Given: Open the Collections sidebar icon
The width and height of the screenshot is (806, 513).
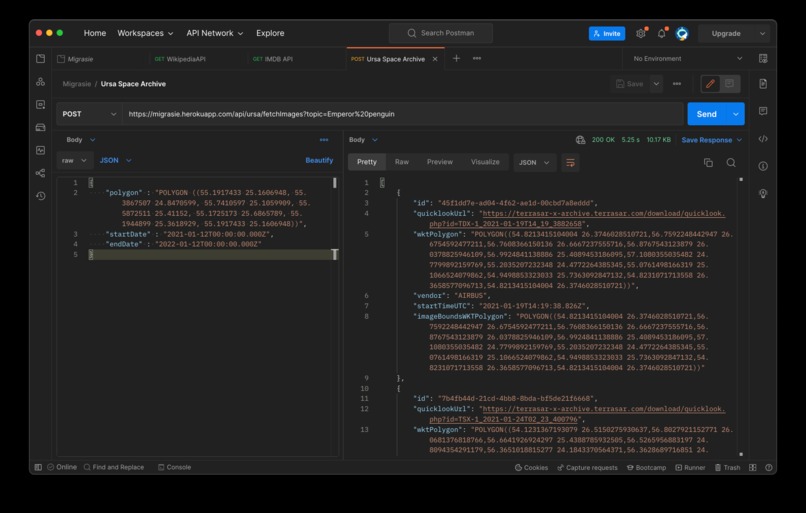Looking at the screenshot, I should pos(41,59).
